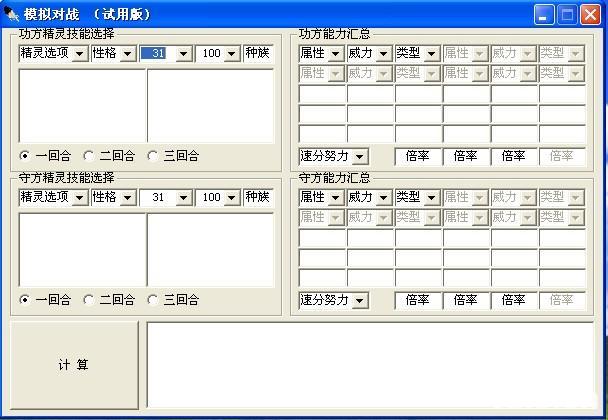This screenshot has width=608, height=420.
Task: Expand the 31 dropdown in 守方 section
Action: [x=184, y=197]
